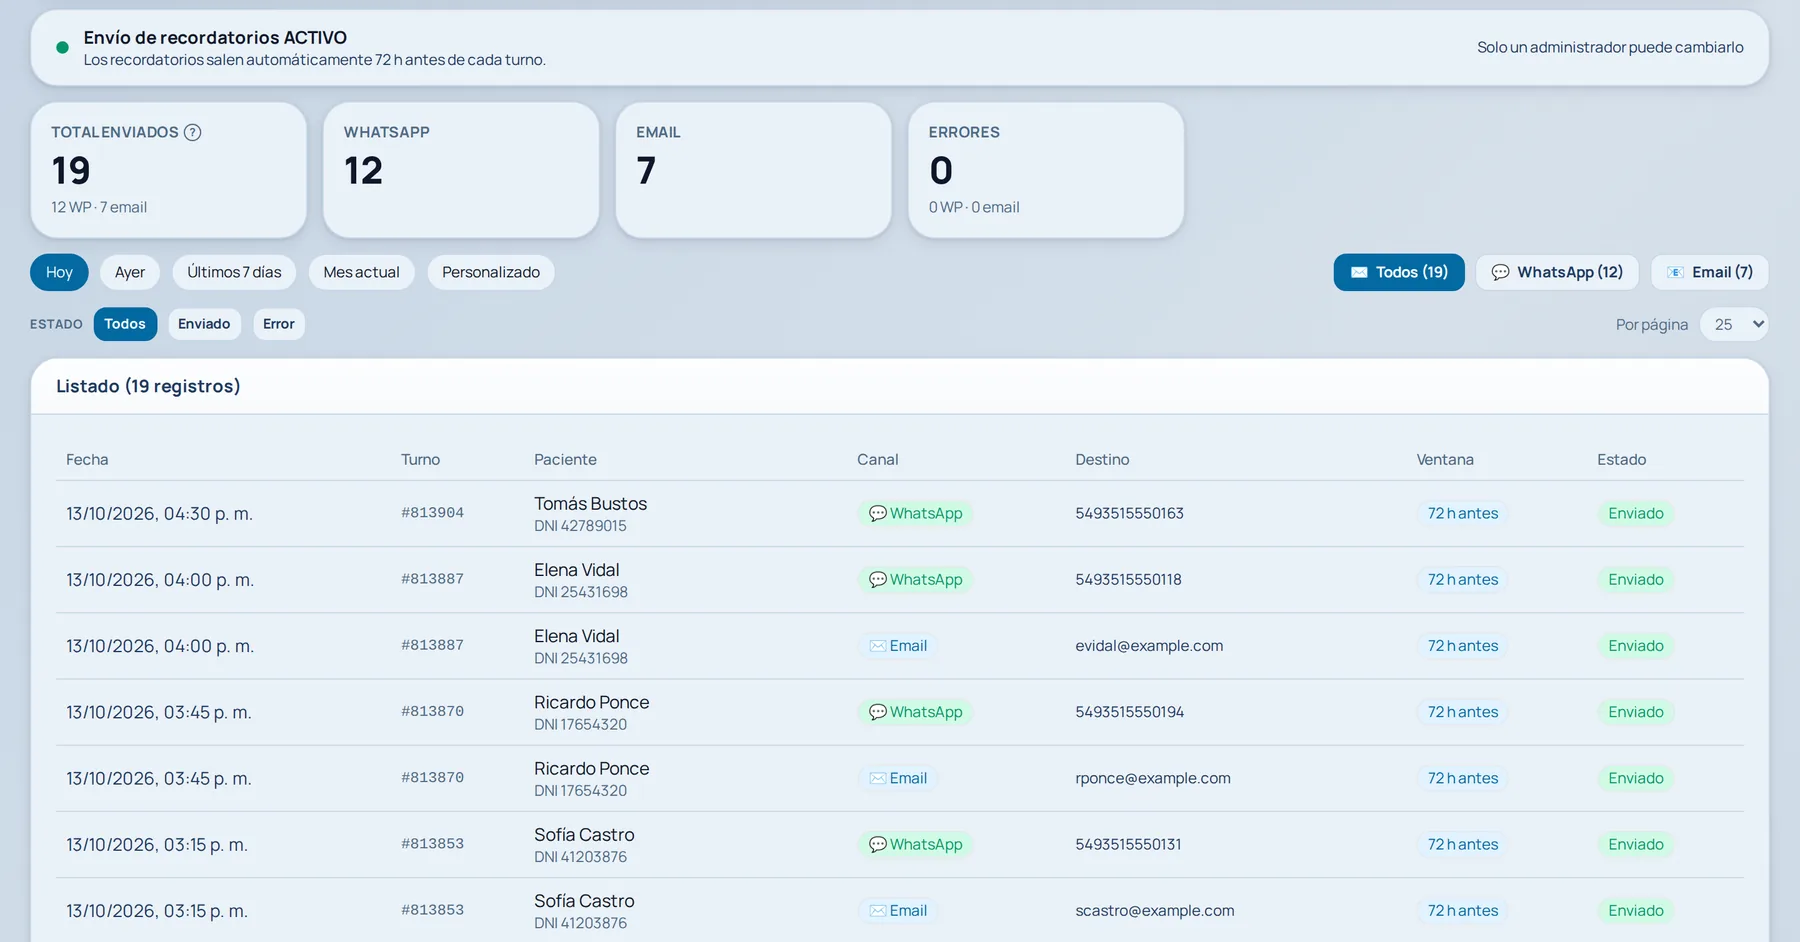1800x942 pixels.
Task: Click the Solo un administrador puede cambiarlo note
Action: tap(1610, 47)
